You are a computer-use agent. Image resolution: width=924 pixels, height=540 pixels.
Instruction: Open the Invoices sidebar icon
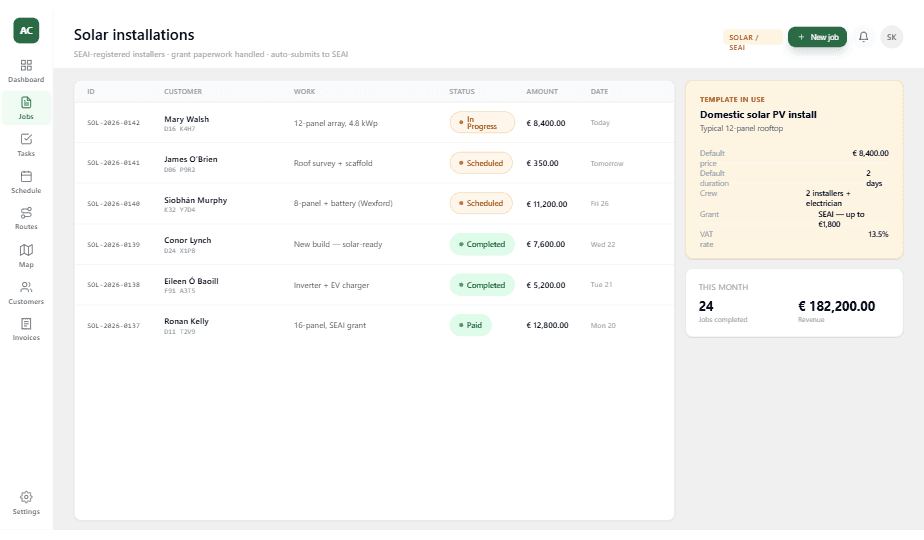[x=26, y=324]
